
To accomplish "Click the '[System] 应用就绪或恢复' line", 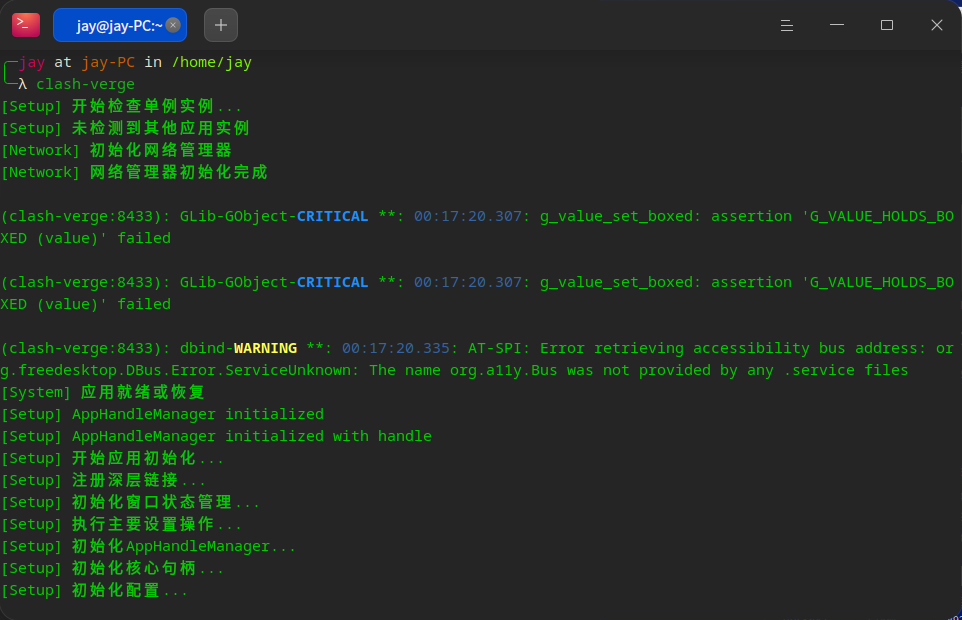I will pos(102,392).
